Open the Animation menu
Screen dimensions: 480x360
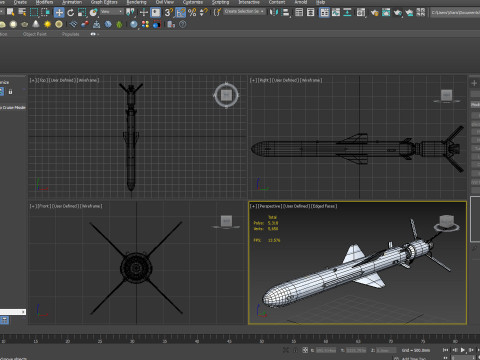[72, 2]
